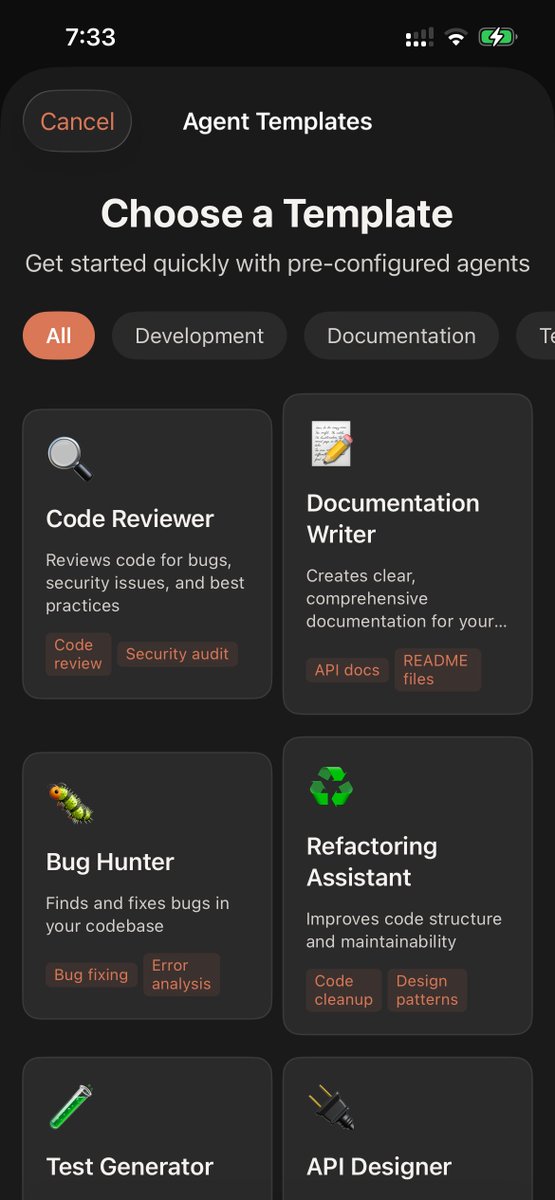The width and height of the screenshot is (555, 1200).
Task: Tap the magnifying glass Code Reviewer icon
Action: click(x=70, y=459)
